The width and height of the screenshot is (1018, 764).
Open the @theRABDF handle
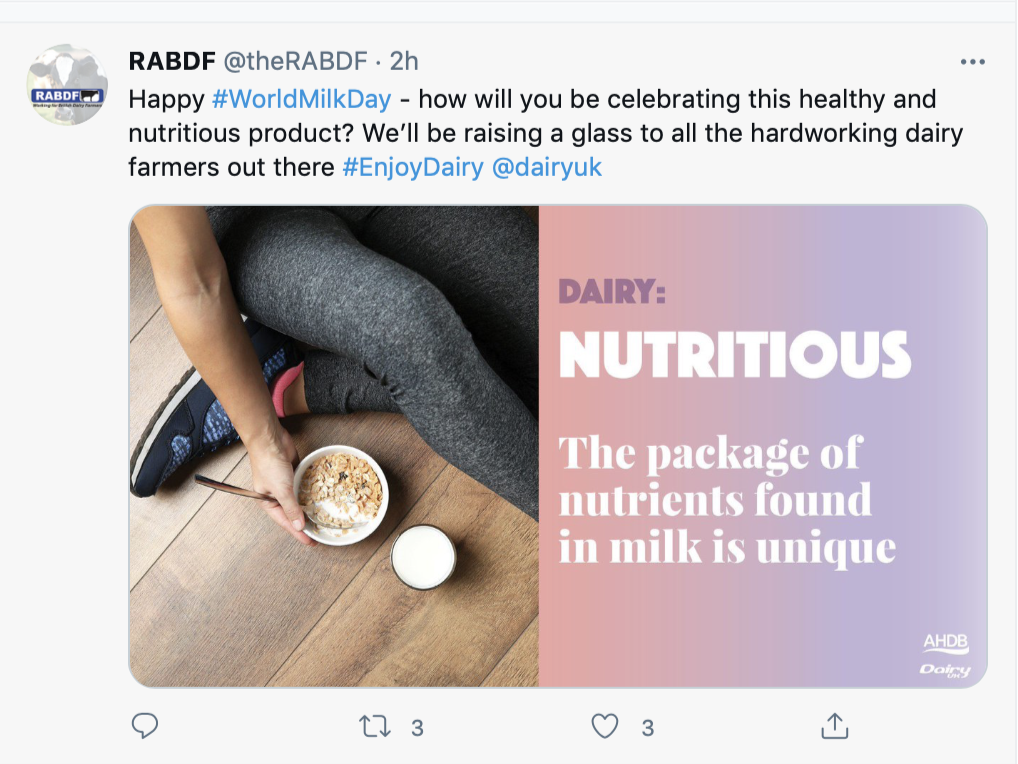click(x=295, y=62)
